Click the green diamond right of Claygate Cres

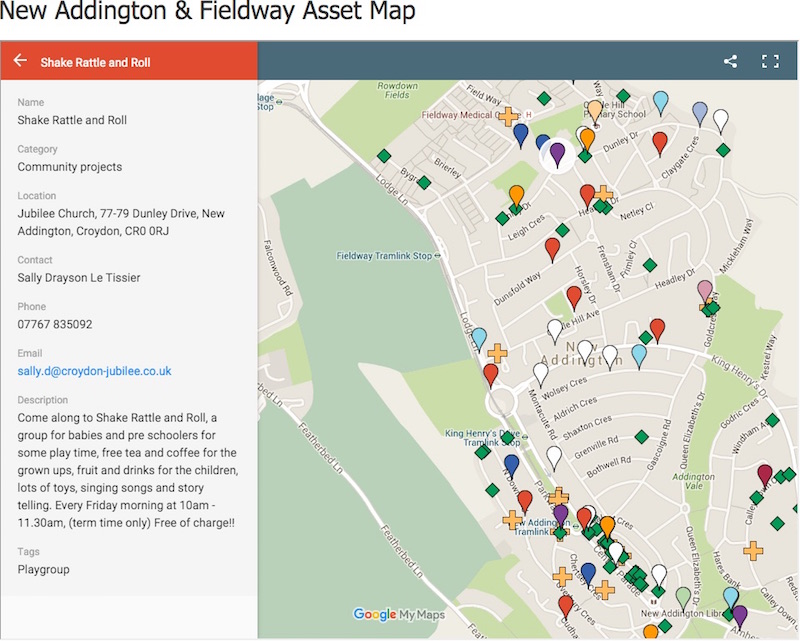(x=723, y=150)
